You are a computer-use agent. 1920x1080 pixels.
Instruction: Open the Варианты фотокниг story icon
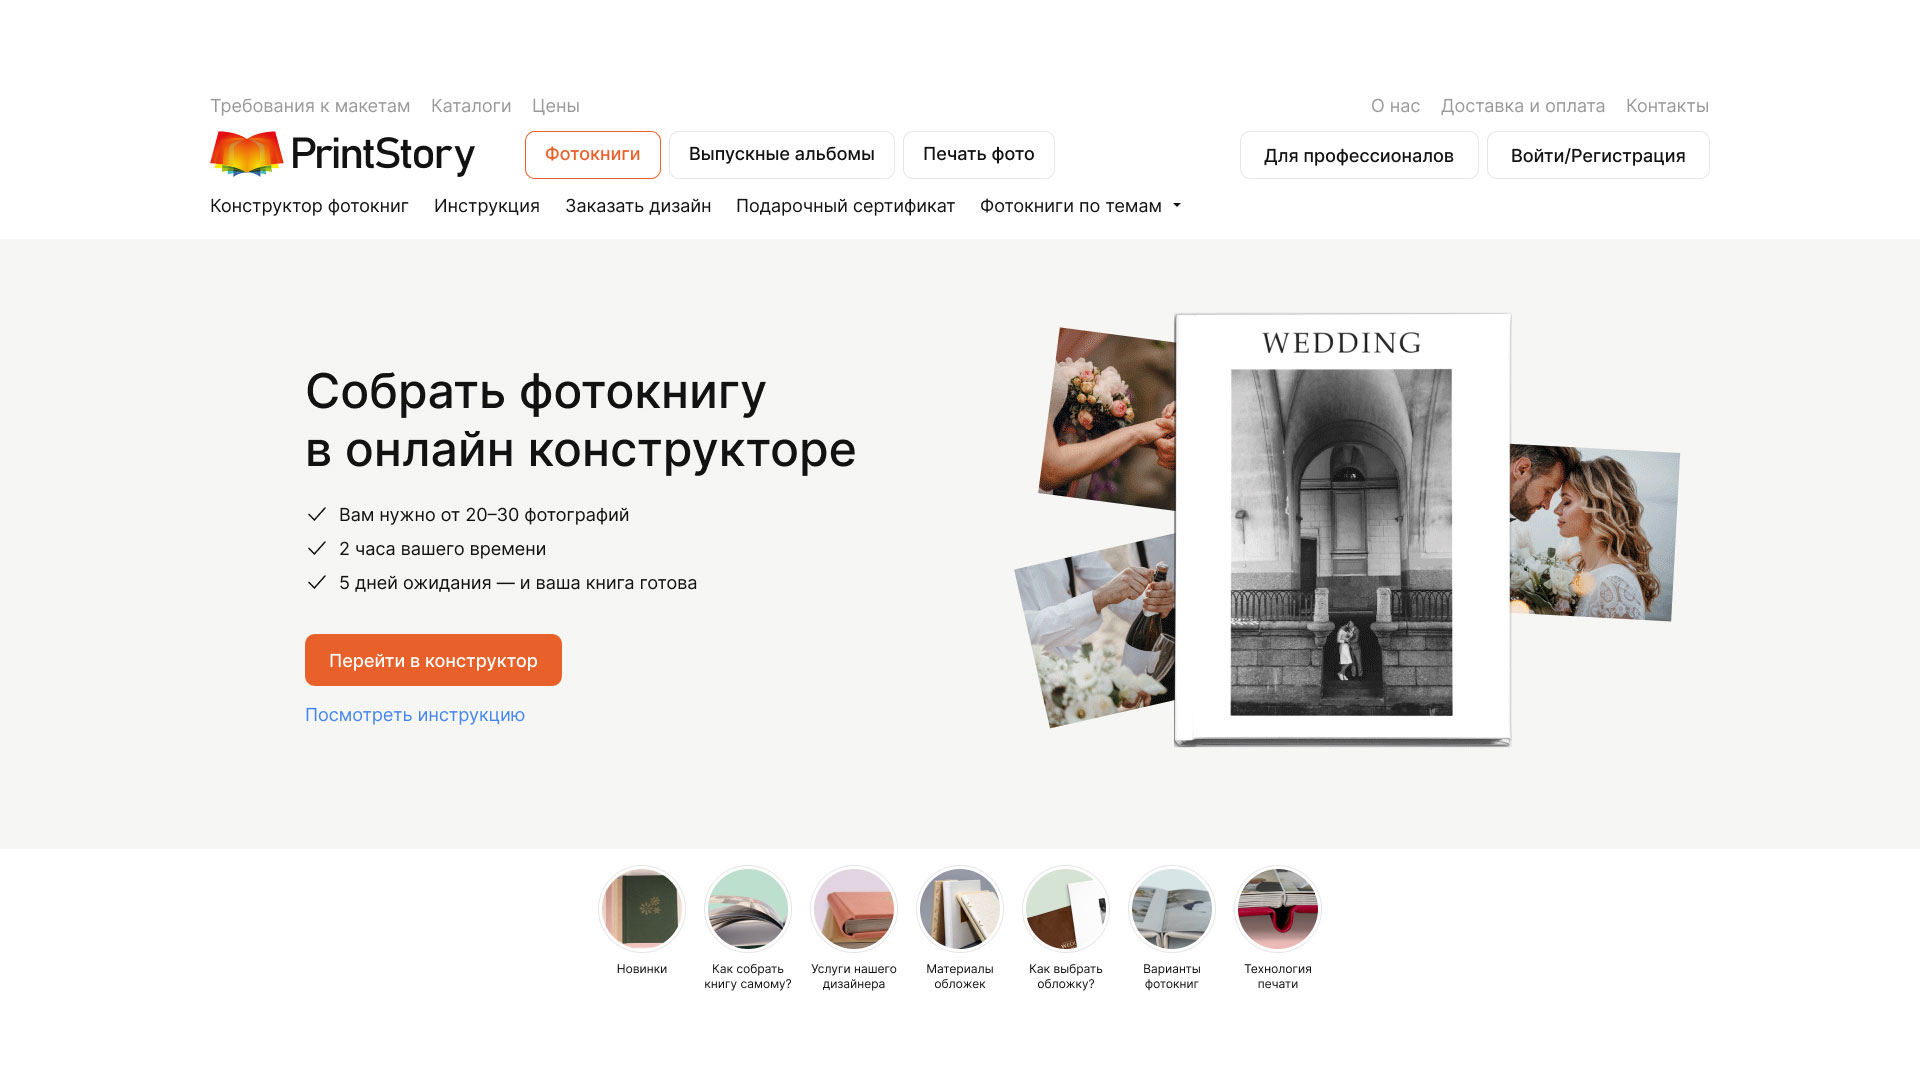pos(1171,909)
